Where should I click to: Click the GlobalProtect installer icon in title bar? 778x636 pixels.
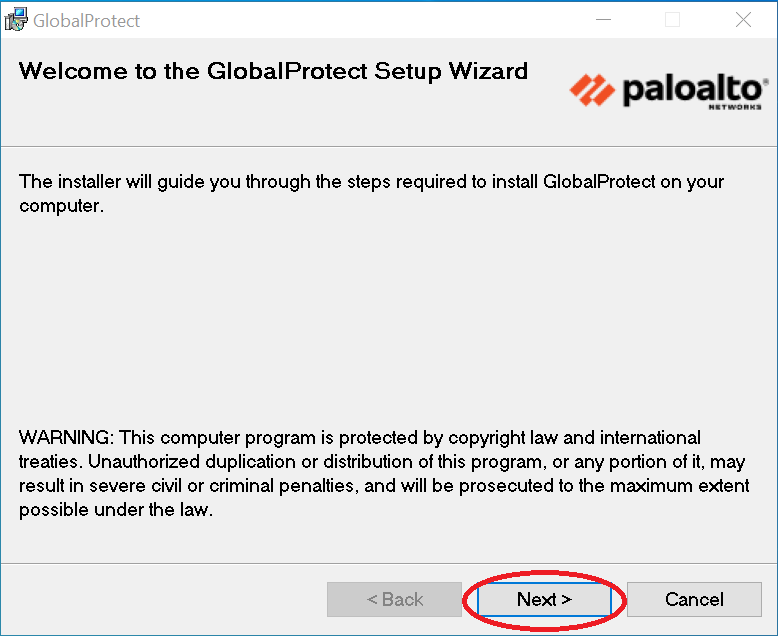coord(16,19)
